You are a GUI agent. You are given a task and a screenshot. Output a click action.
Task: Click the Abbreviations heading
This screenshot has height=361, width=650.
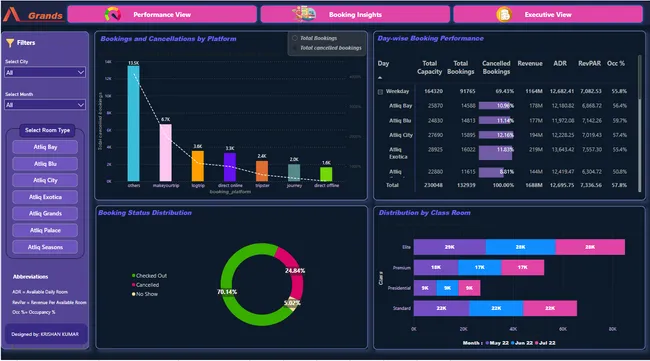(x=30, y=277)
